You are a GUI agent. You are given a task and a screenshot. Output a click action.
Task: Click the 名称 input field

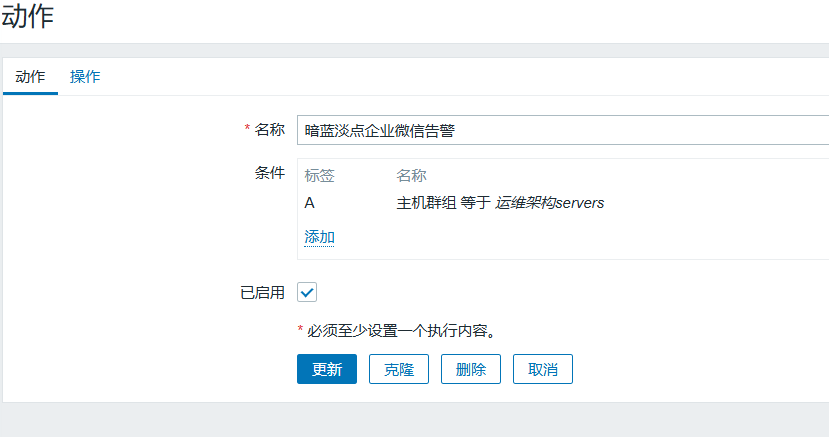(563, 130)
